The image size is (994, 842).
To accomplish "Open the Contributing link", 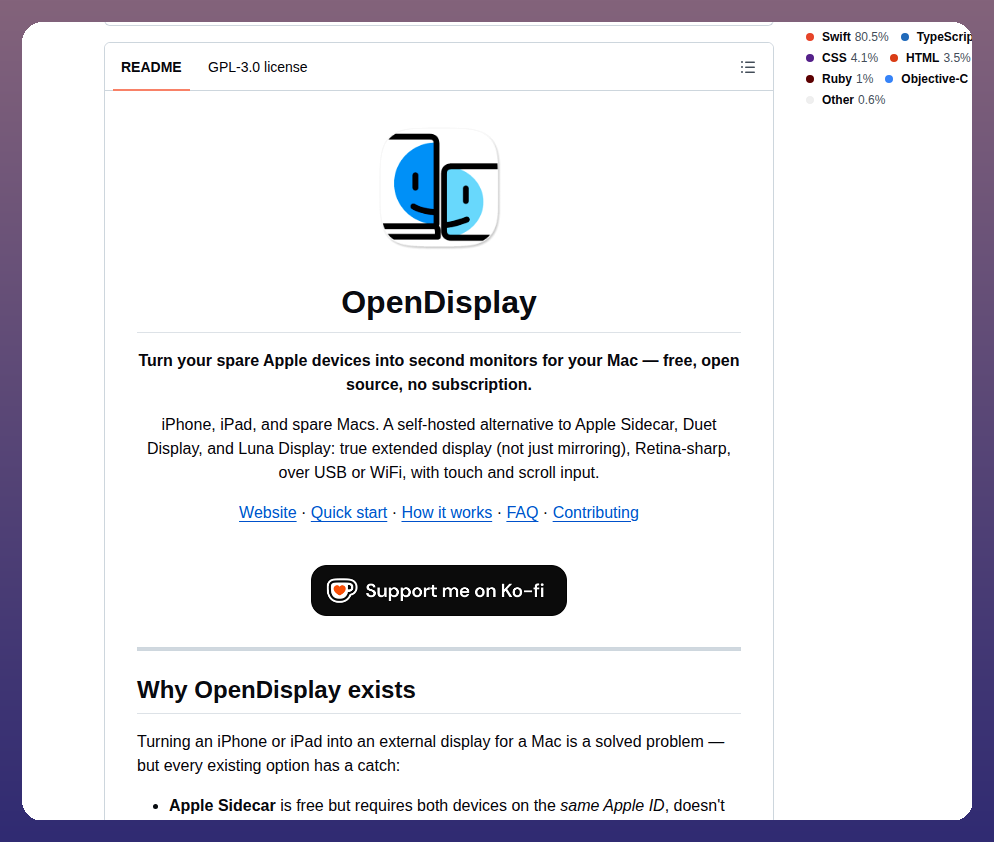I will pyautogui.click(x=596, y=512).
